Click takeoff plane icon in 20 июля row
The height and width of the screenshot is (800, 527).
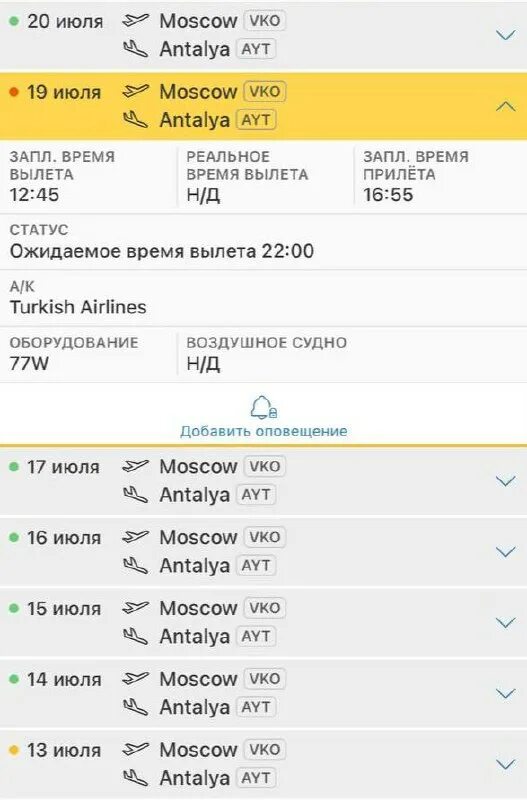coord(136,21)
